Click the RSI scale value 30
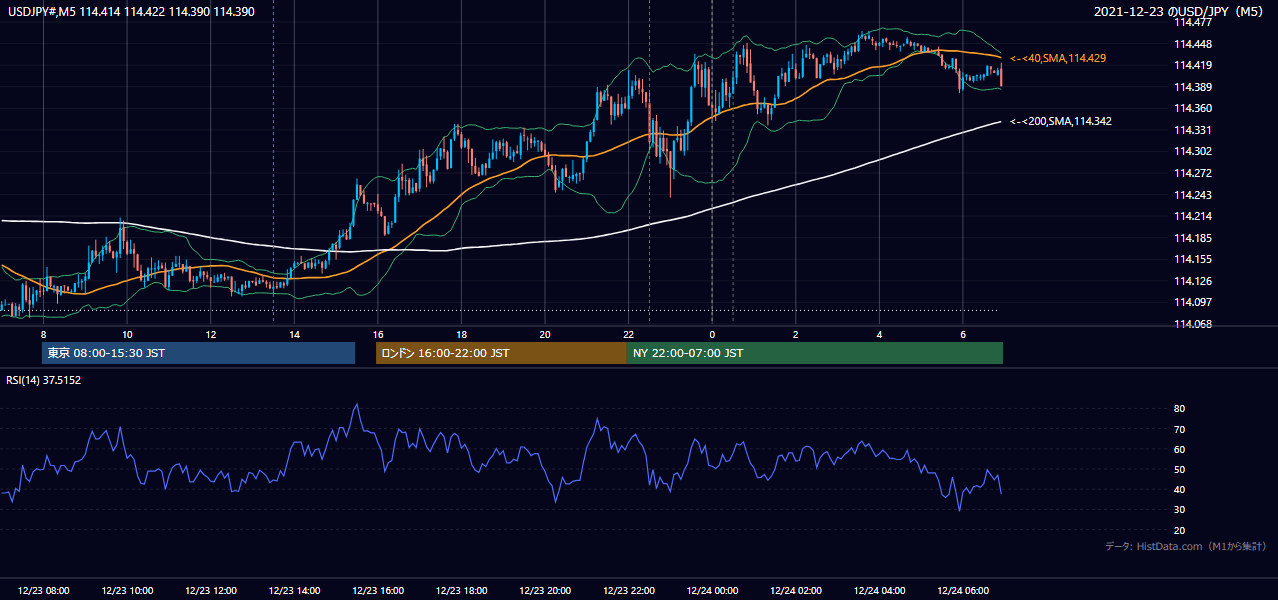 pos(1179,510)
